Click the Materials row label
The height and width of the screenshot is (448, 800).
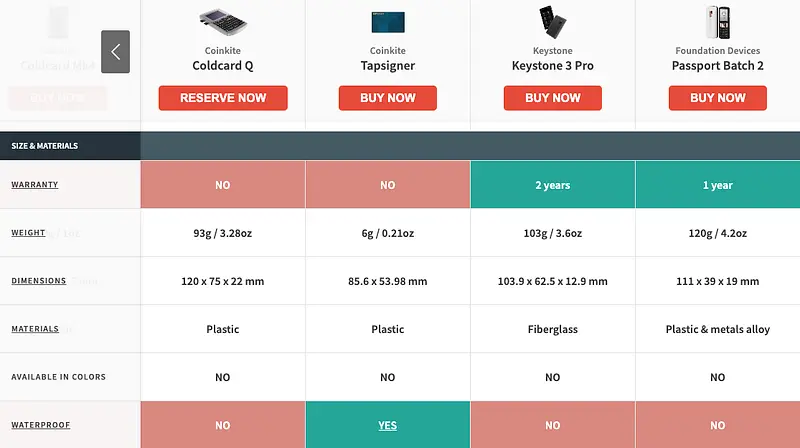35,329
